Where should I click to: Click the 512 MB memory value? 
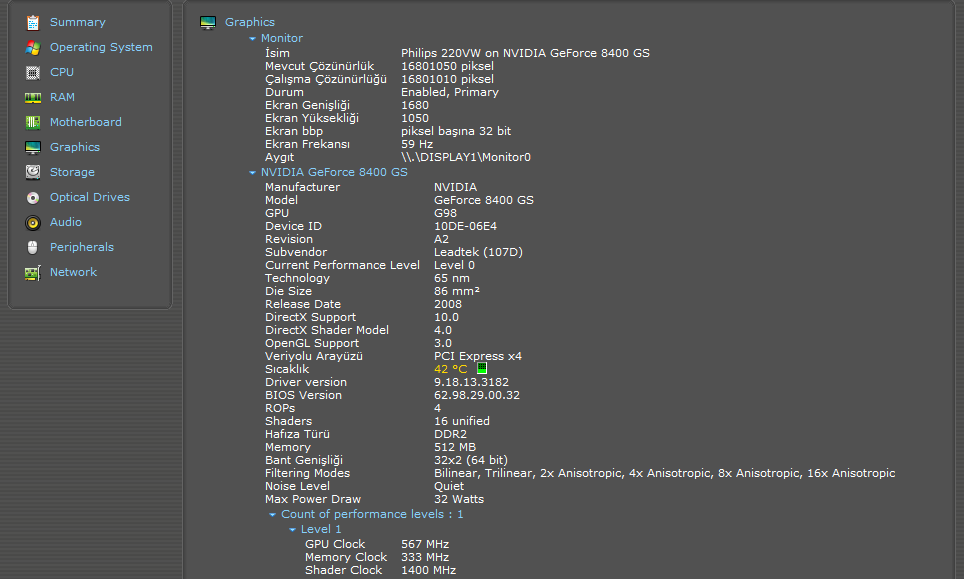pos(455,447)
